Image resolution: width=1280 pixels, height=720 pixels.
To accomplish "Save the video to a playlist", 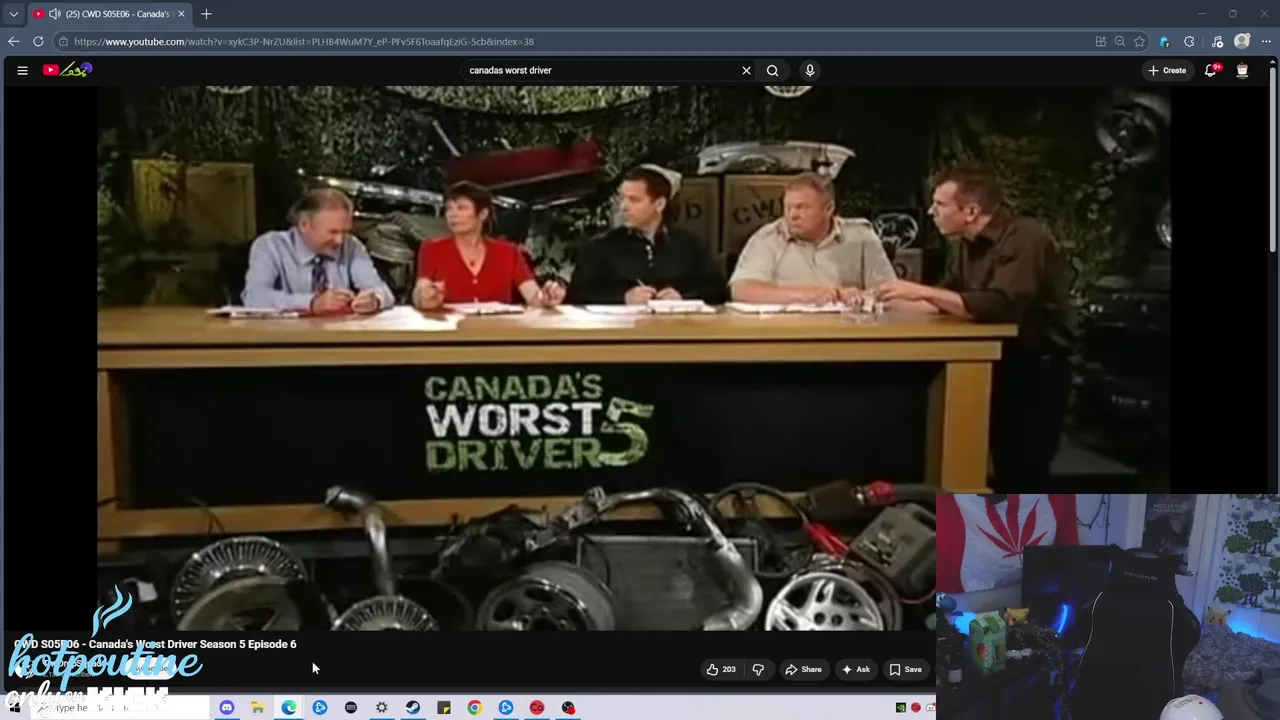I will coord(905,669).
